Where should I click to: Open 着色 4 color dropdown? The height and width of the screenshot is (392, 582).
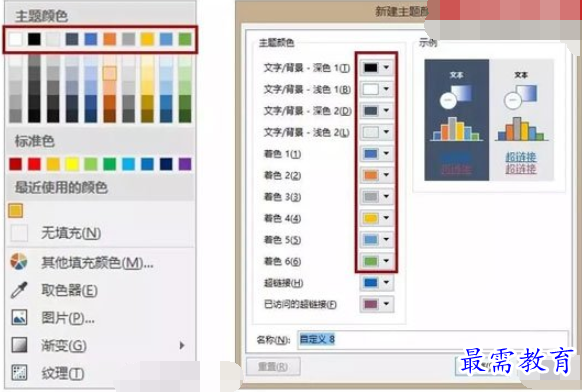pyautogui.click(x=376, y=218)
